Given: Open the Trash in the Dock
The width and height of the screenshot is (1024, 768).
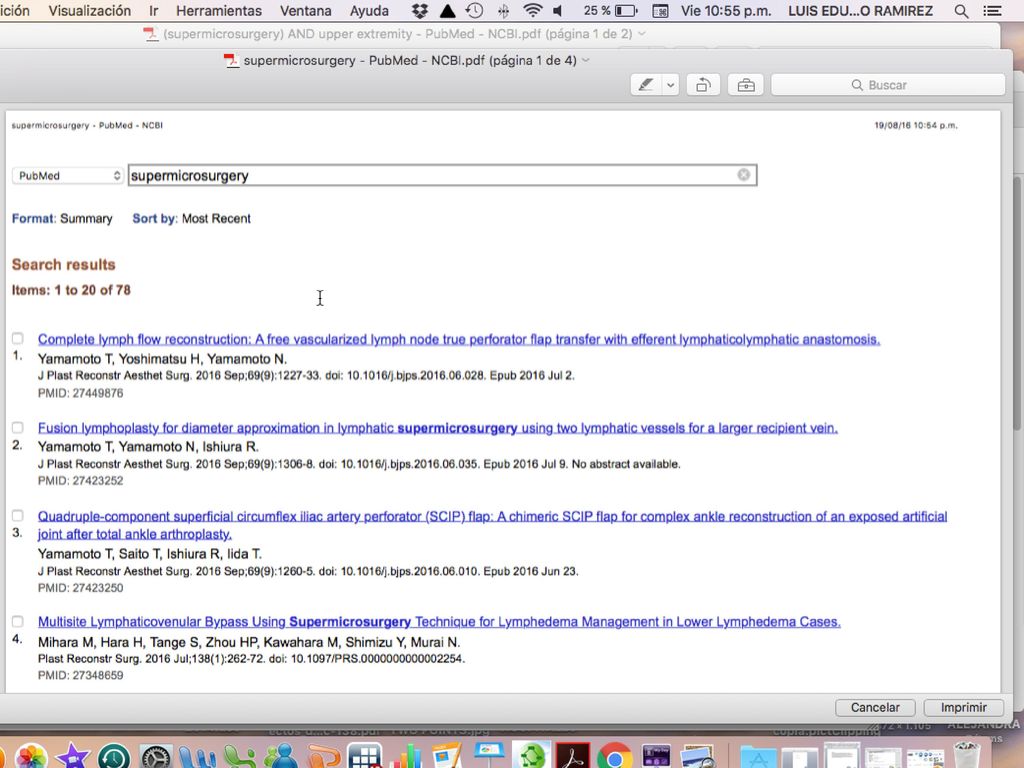Looking at the screenshot, I should pyautogui.click(x=967, y=756).
